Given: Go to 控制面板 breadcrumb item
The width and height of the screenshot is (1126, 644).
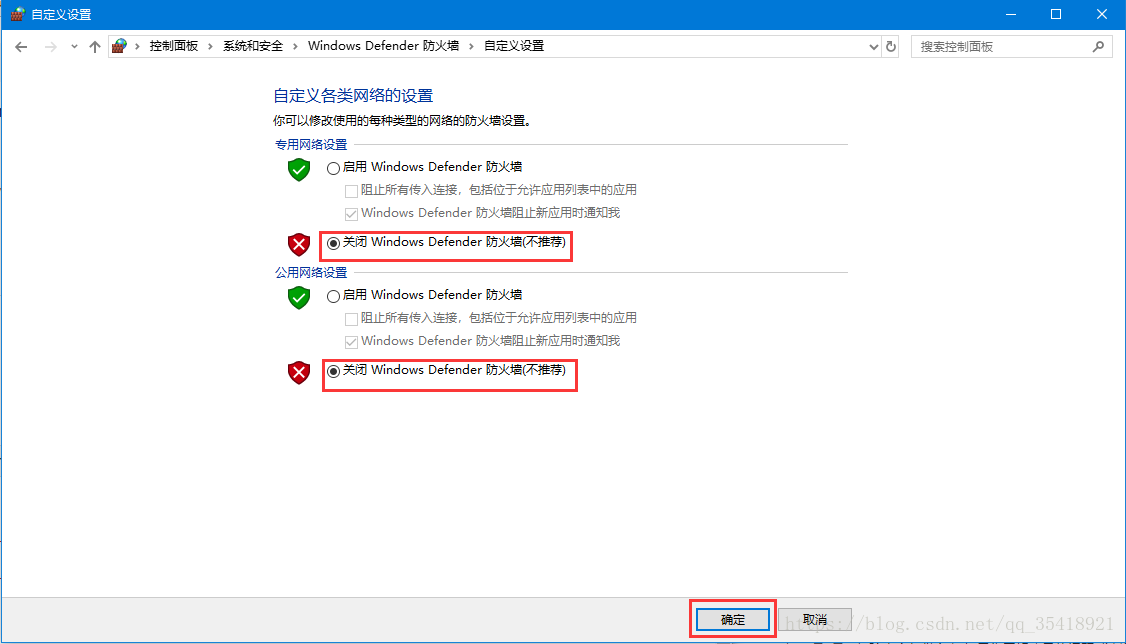Looking at the screenshot, I should coord(174,46).
